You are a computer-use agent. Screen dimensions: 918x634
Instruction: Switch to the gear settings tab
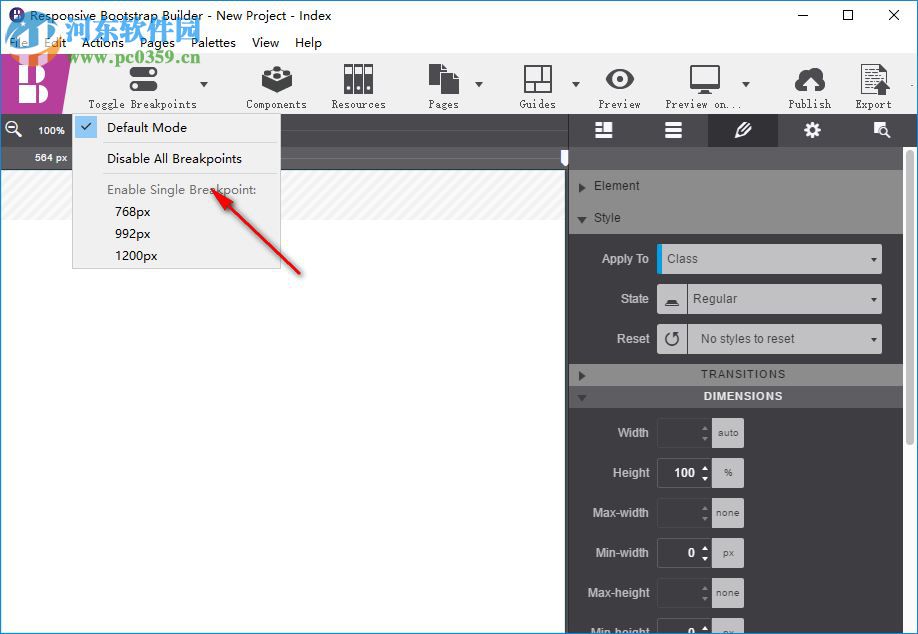(x=812, y=130)
